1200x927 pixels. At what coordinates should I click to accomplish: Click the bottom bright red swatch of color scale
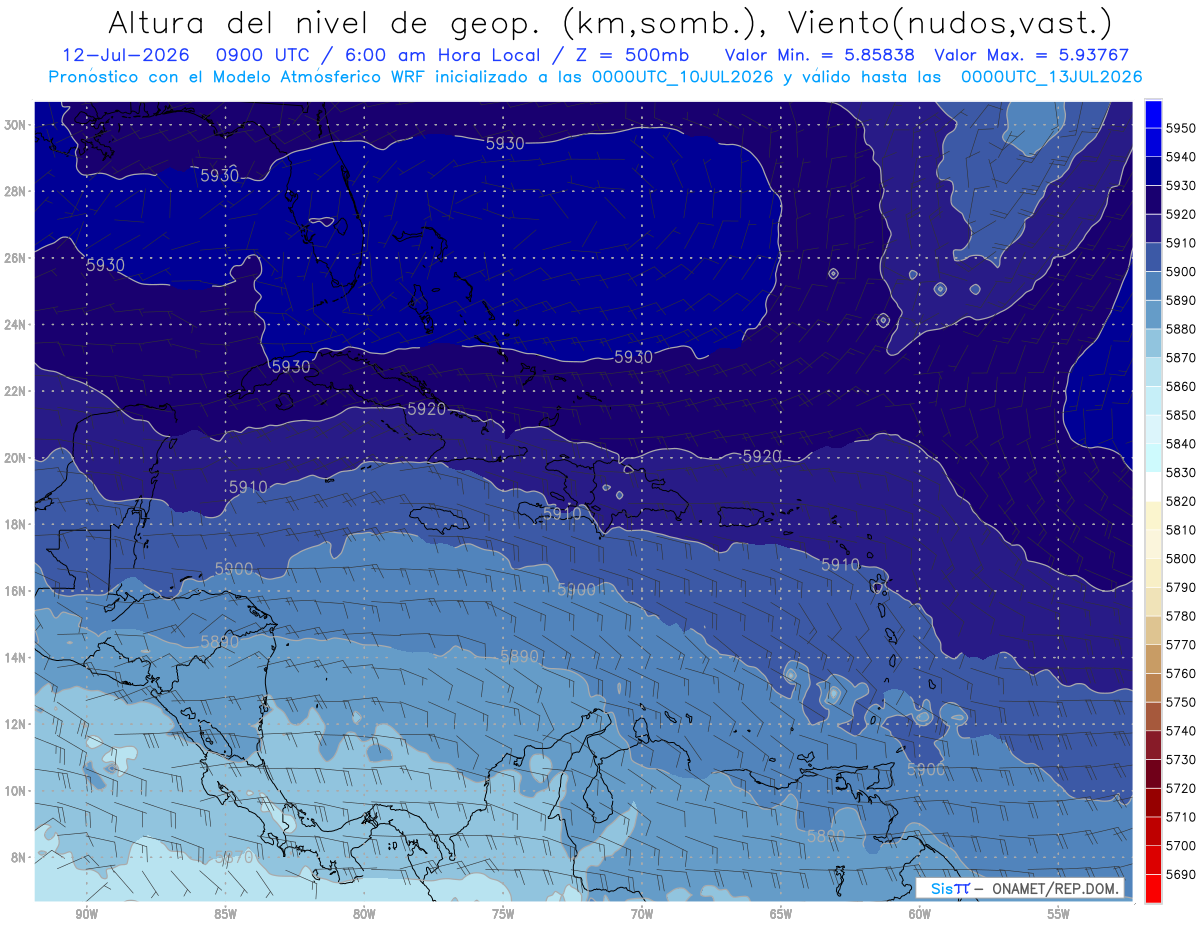click(x=1153, y=888)
